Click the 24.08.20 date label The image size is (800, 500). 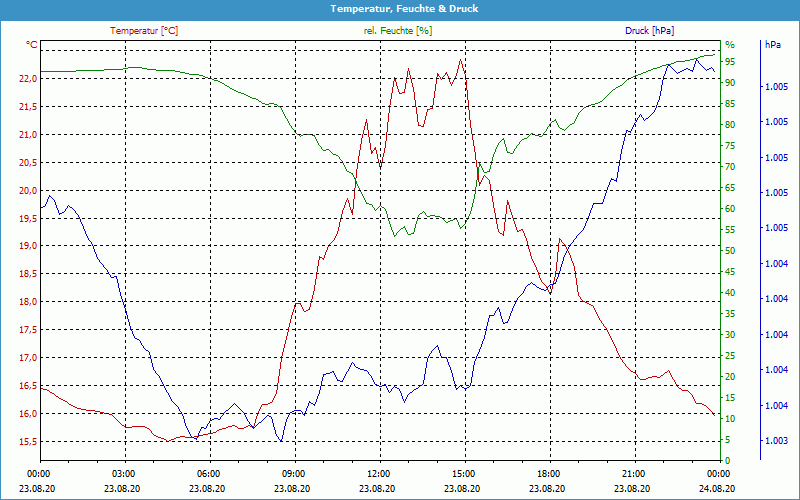[718, 488]
